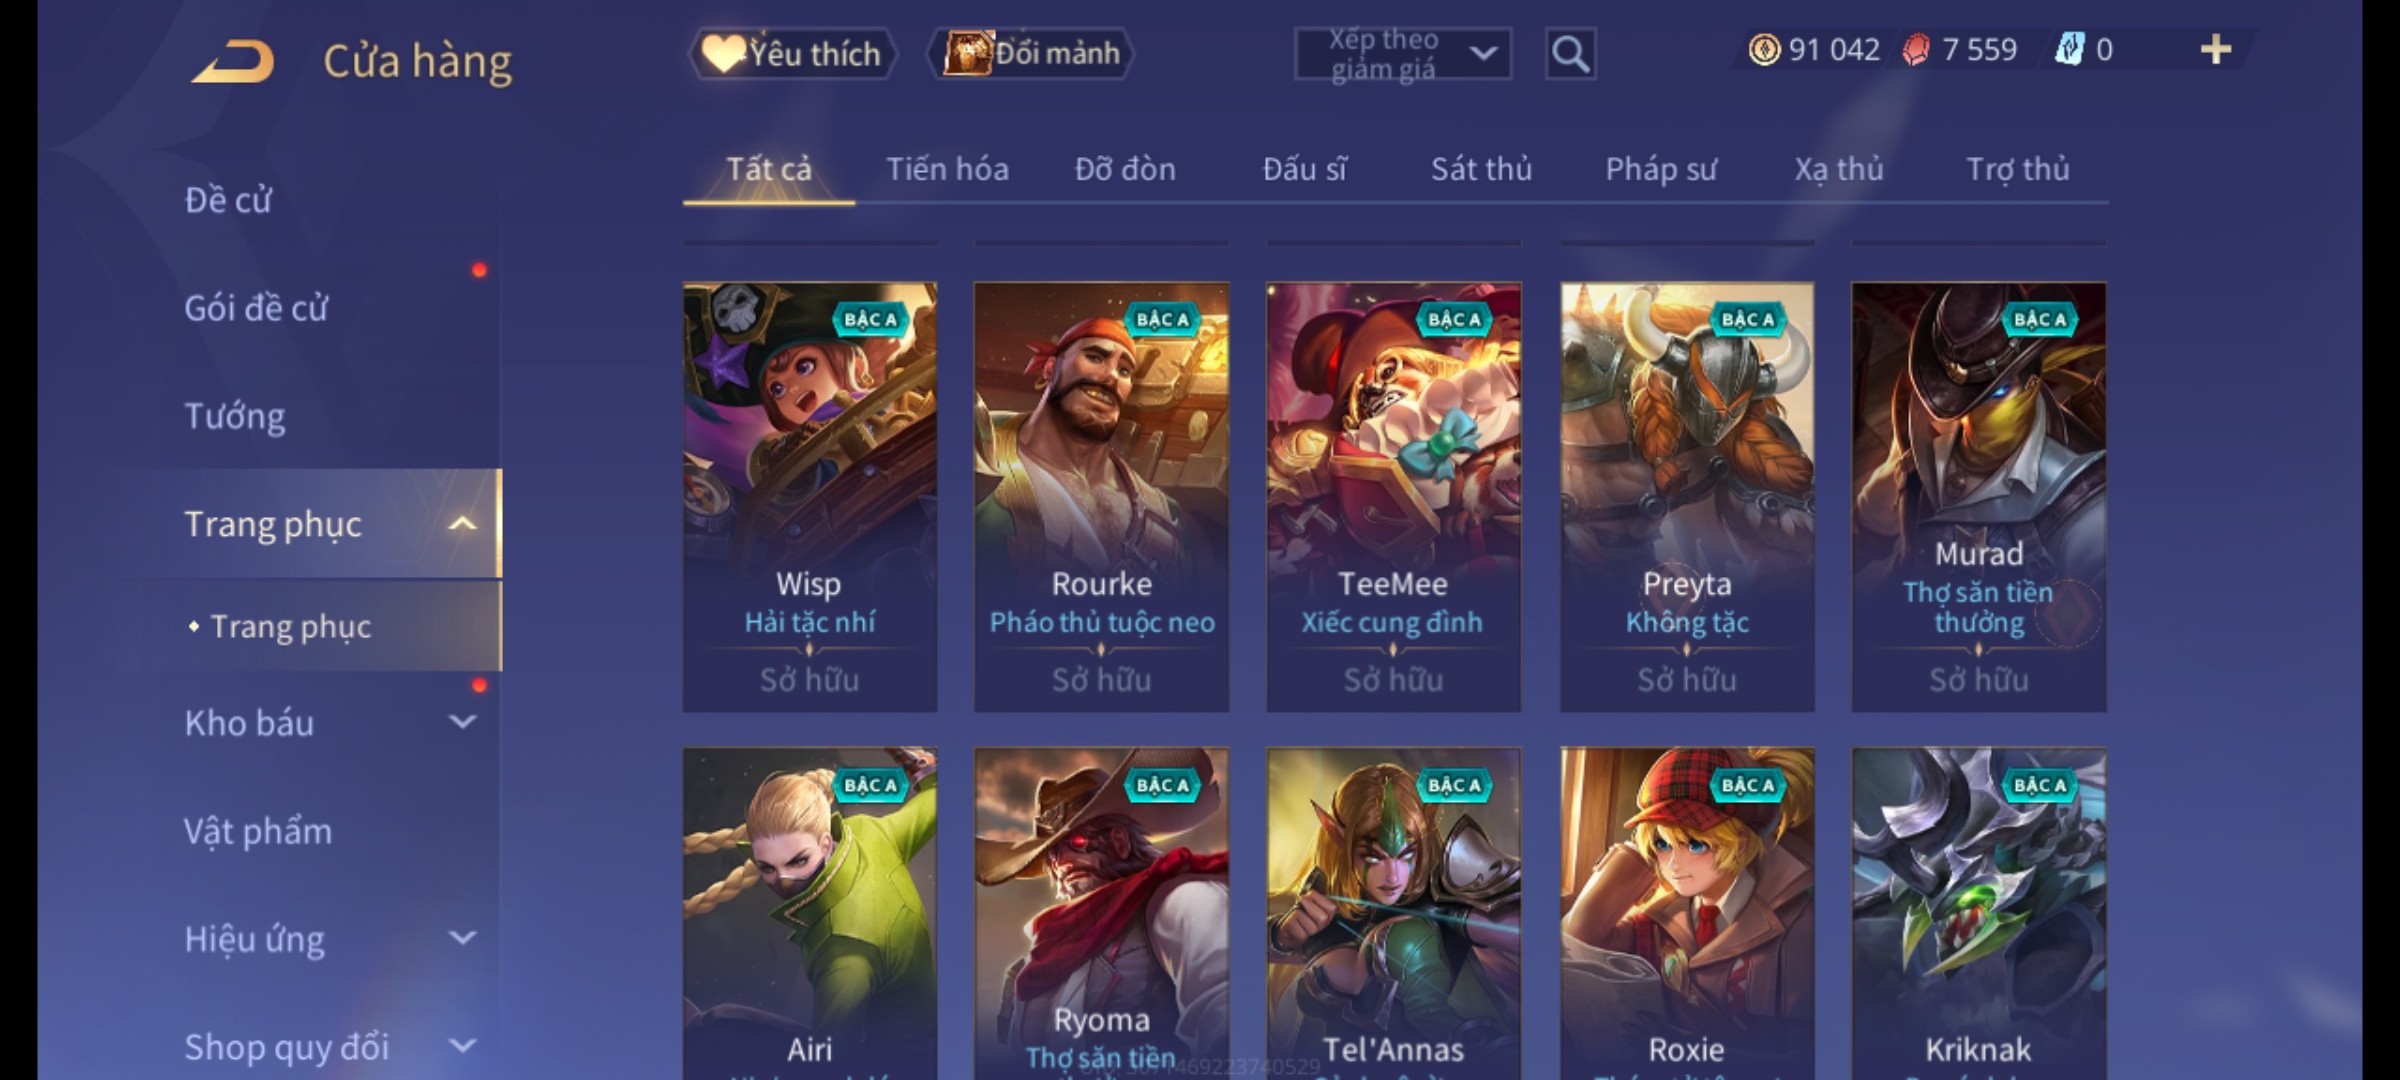Tap the blue voucher currency icon
The height and width of the screenshot is (1080, 2400).
(2068, 49)
